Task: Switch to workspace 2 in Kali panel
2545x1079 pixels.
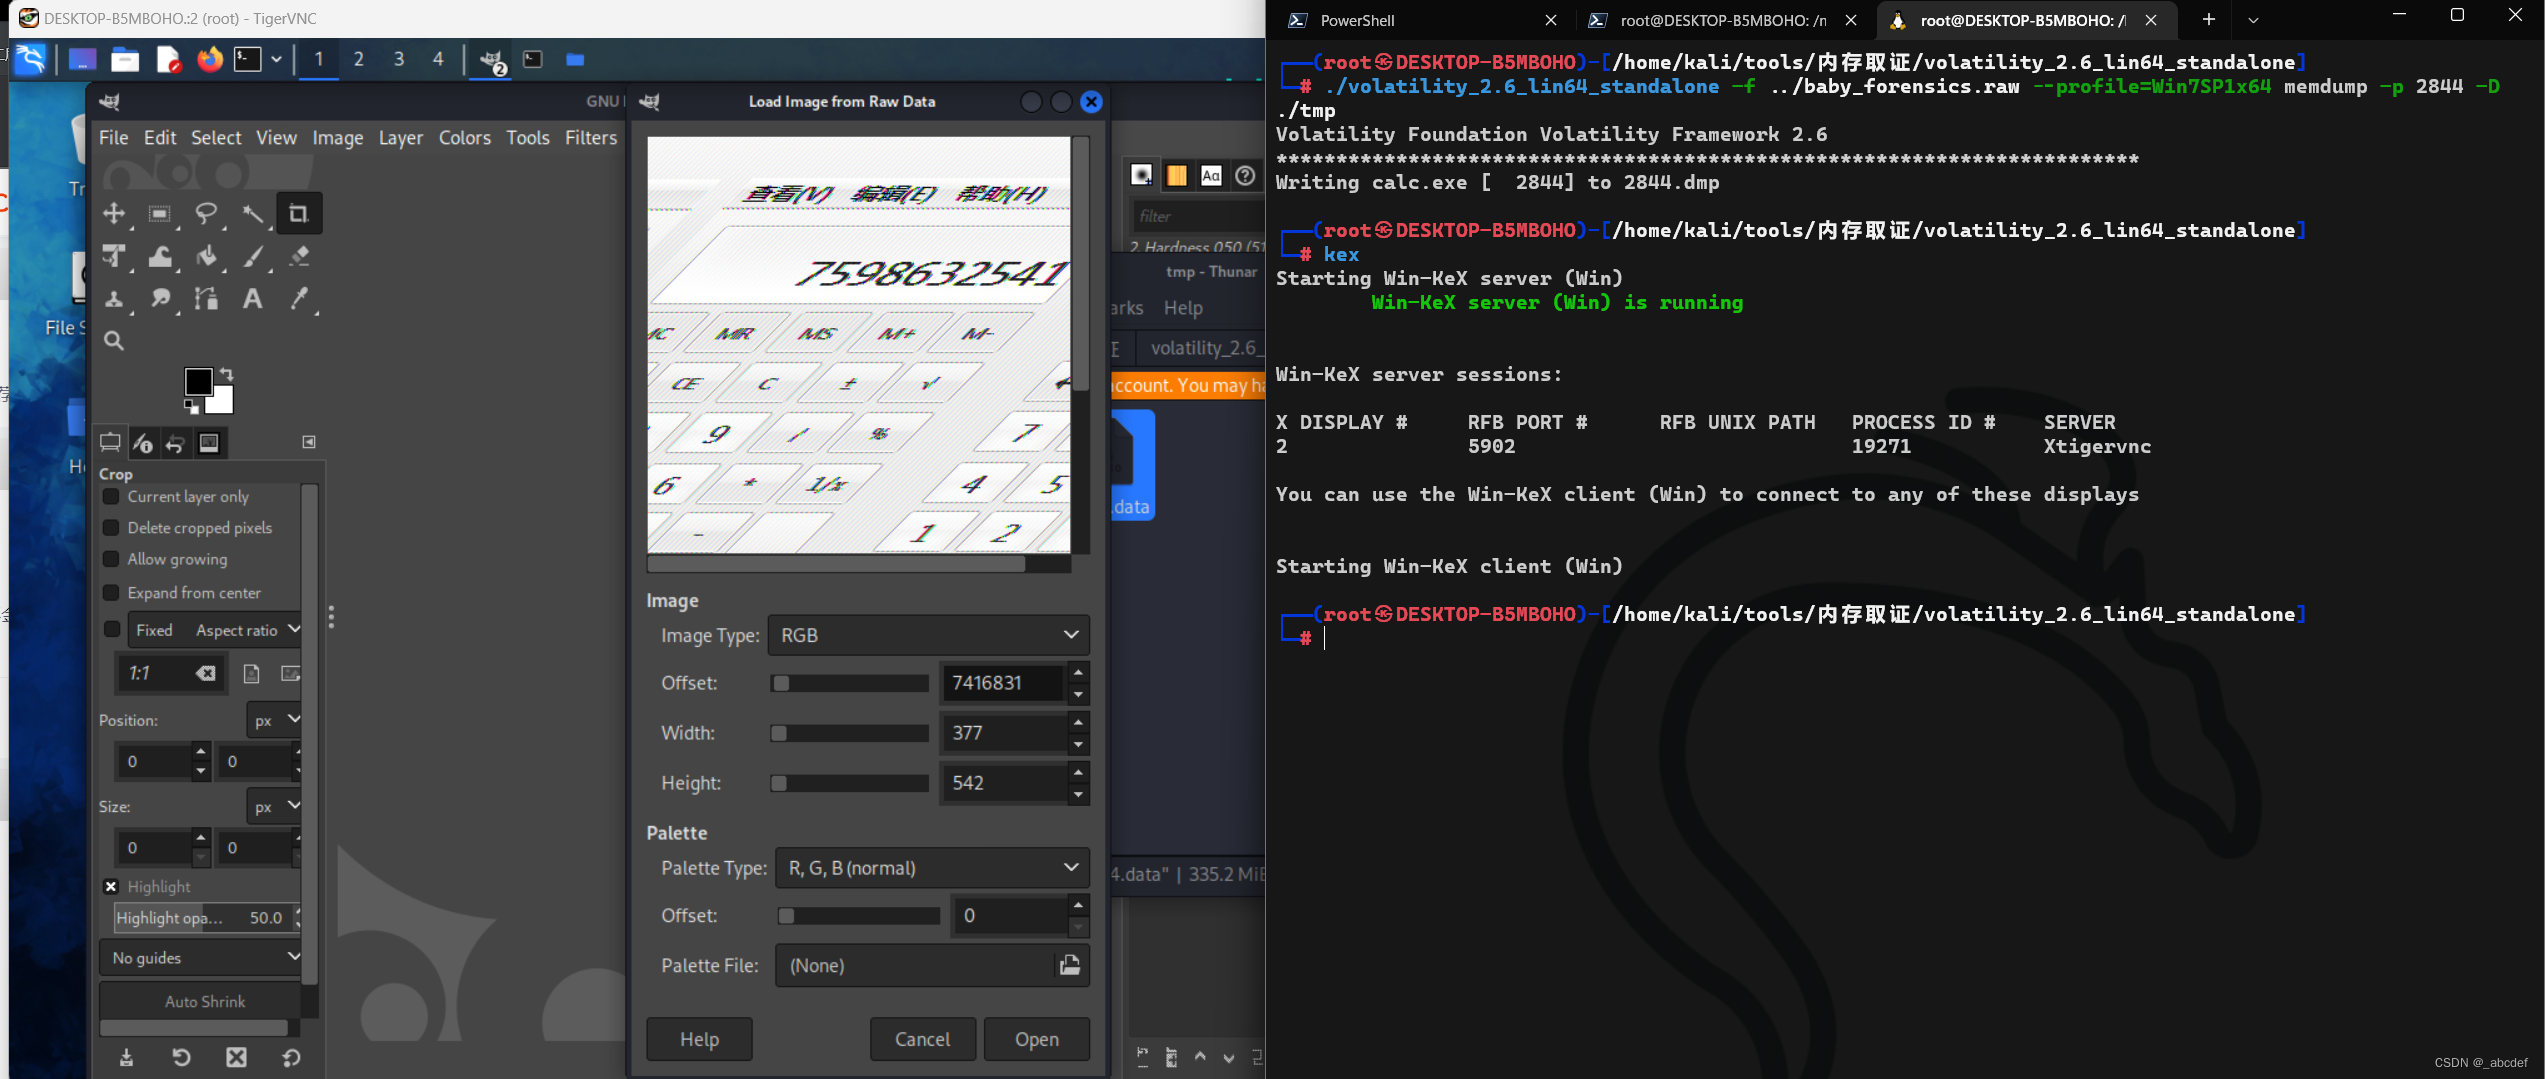Action: pos(358,60)
